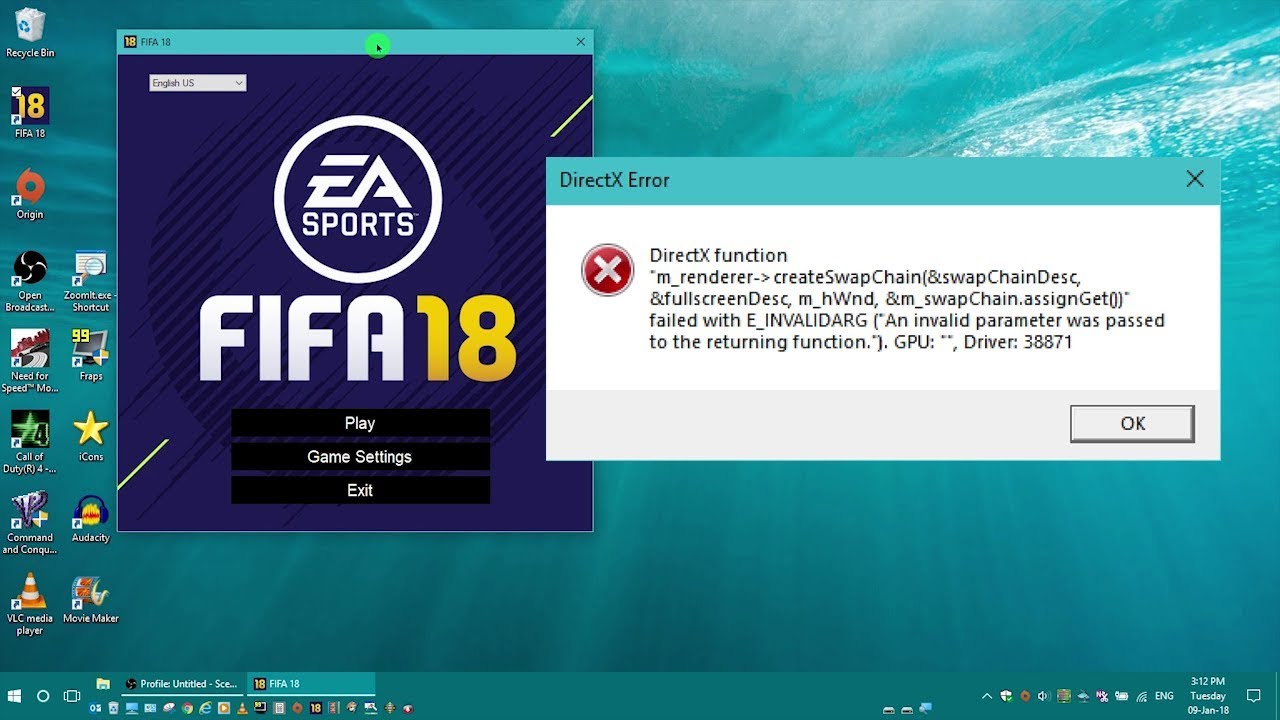Screen dimensions: 1280x720
Task: Switch to FIFA 18 taskbar window
Action: [310, 684]
